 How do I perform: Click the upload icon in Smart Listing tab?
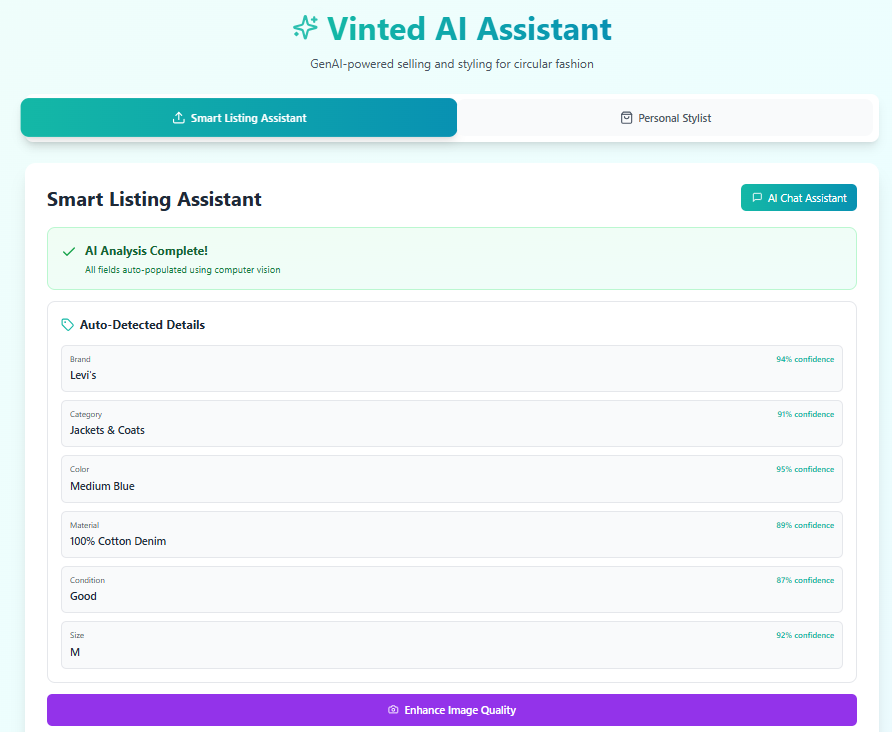pos(179,118)
